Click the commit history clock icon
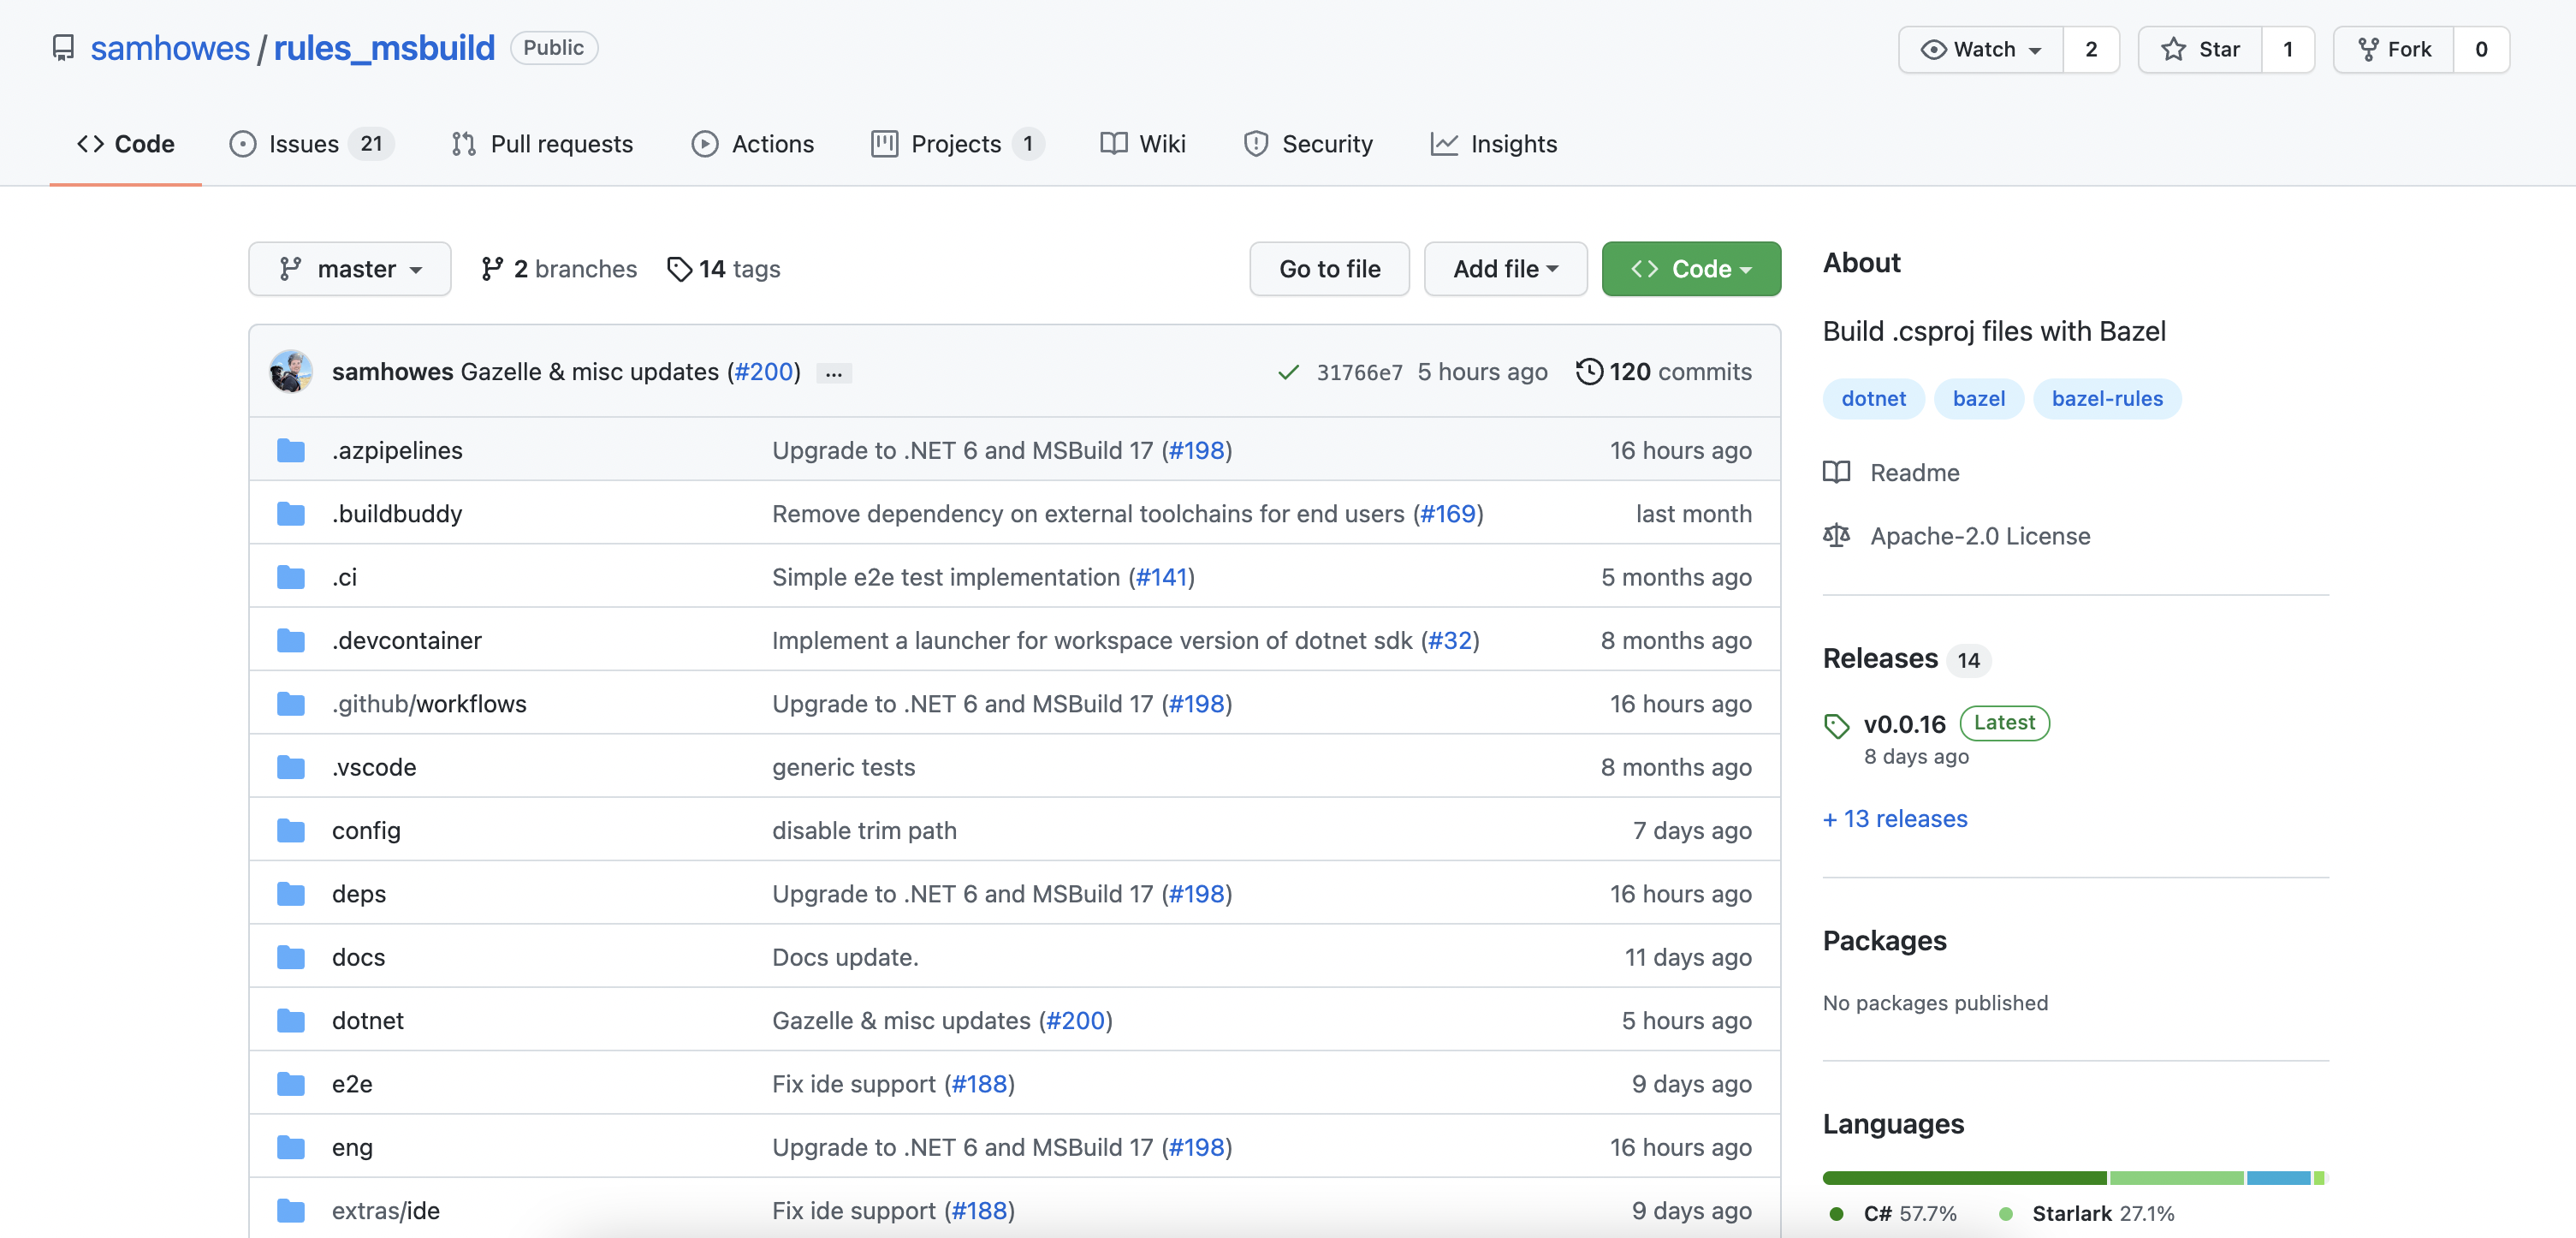Image resolution: width=2576 pixels, height=1238 pixels. [1588, 371]
